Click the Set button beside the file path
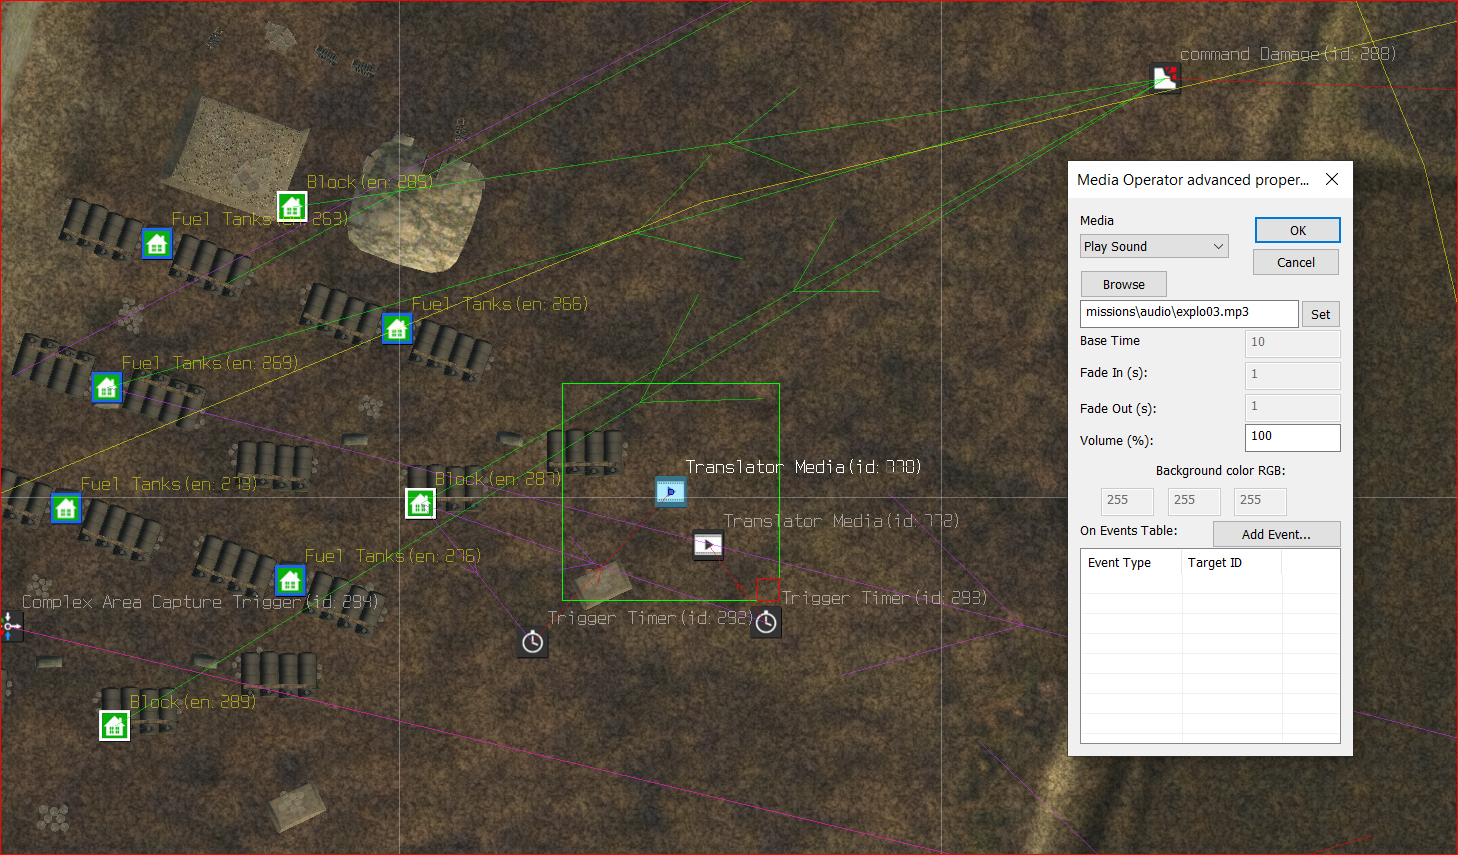The width and height of the screenshot is (1458, 855). coord(1320,314)
